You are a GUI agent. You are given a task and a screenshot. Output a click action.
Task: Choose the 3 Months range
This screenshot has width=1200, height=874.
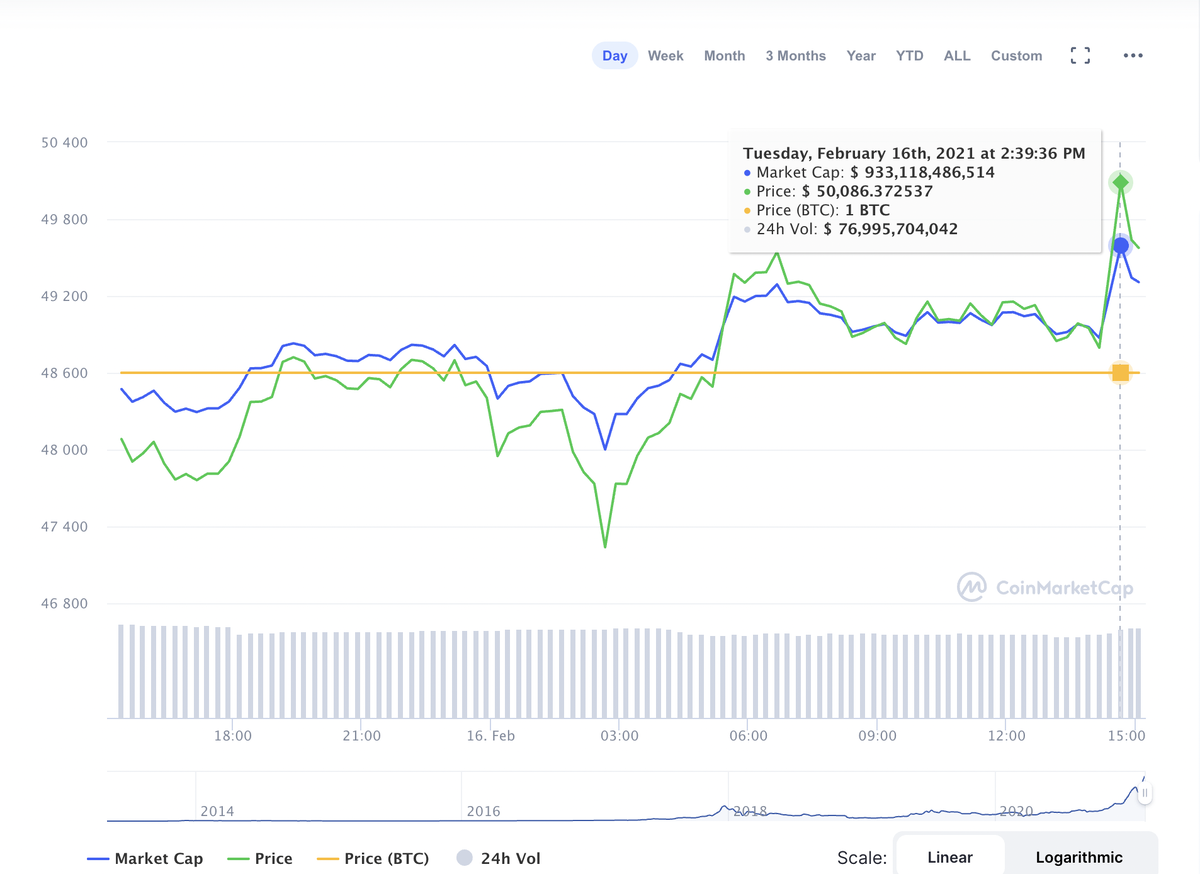796,56
